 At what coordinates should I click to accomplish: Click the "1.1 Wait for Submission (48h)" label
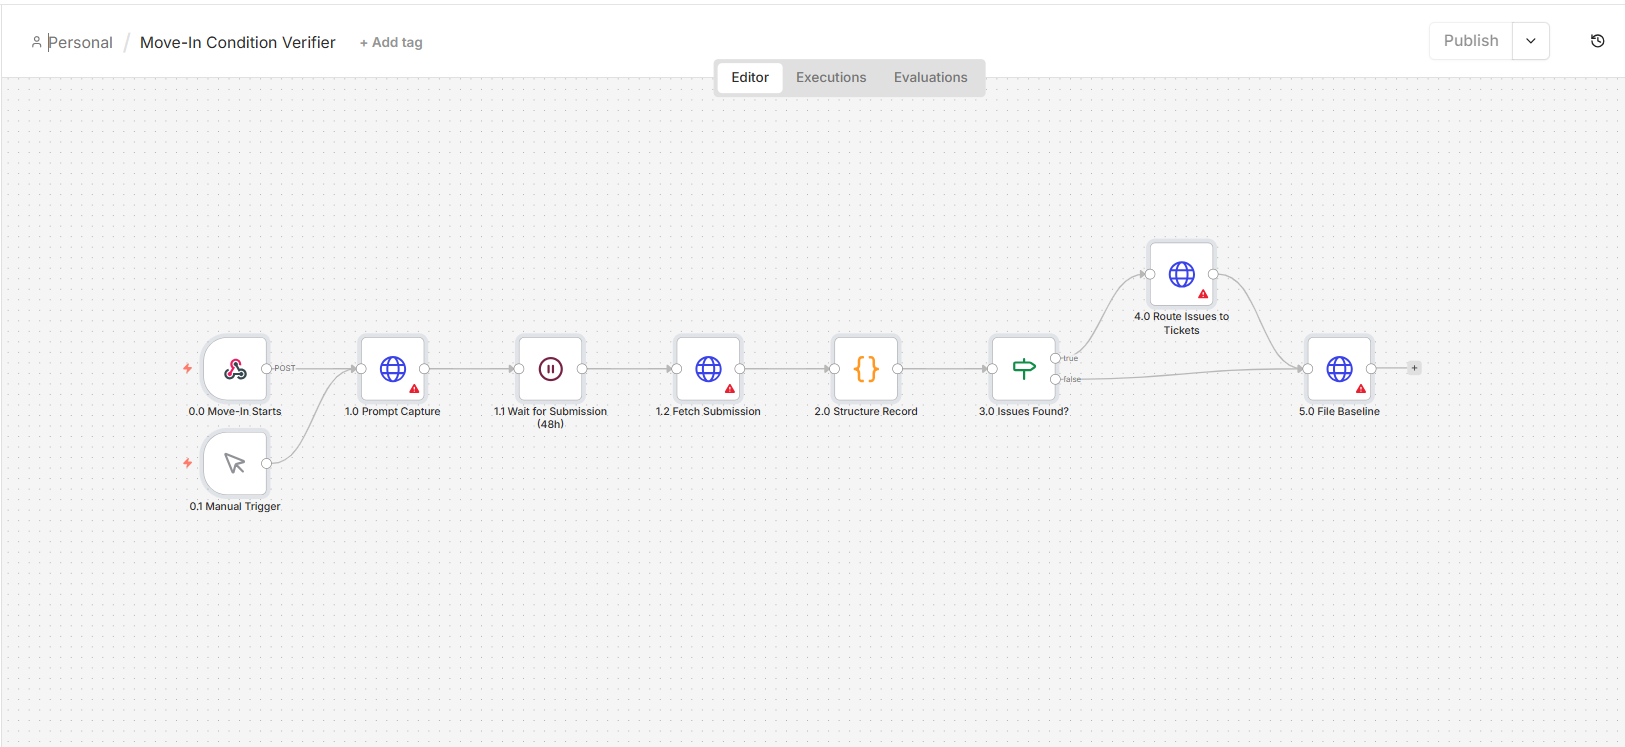click(x=550, y=417)
